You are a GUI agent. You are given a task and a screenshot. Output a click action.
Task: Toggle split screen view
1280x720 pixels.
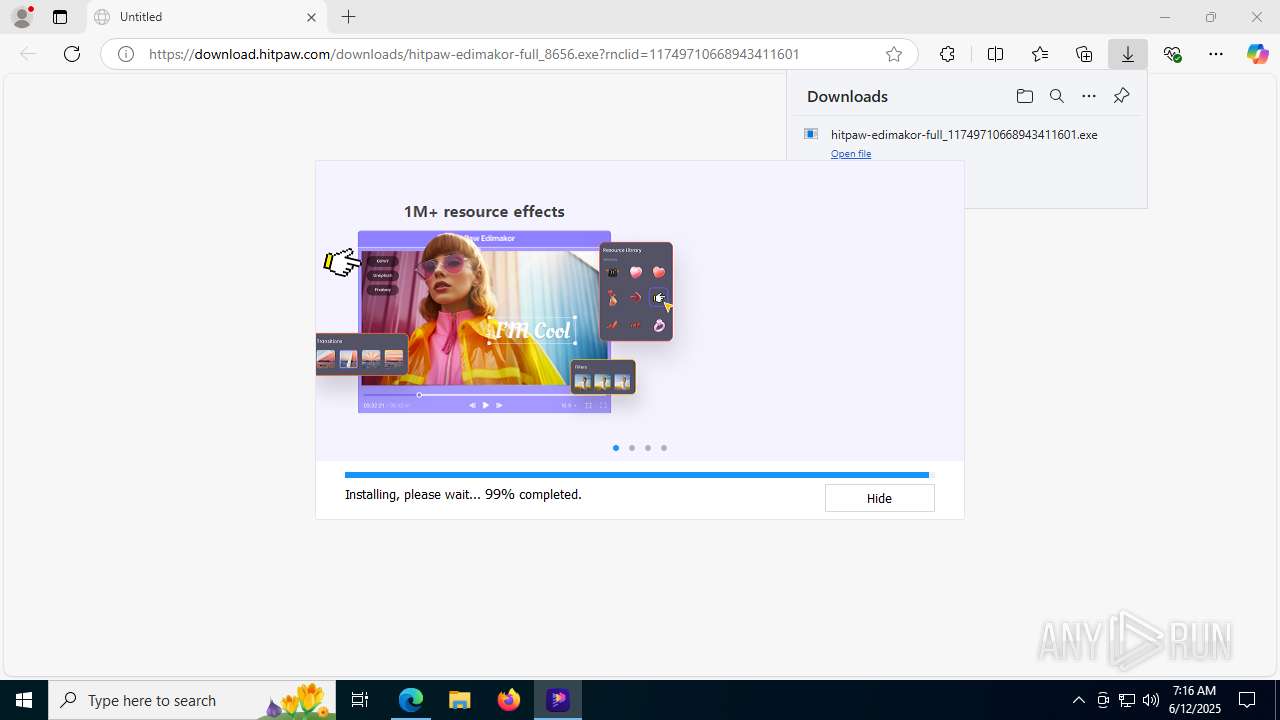coord(995,54)
